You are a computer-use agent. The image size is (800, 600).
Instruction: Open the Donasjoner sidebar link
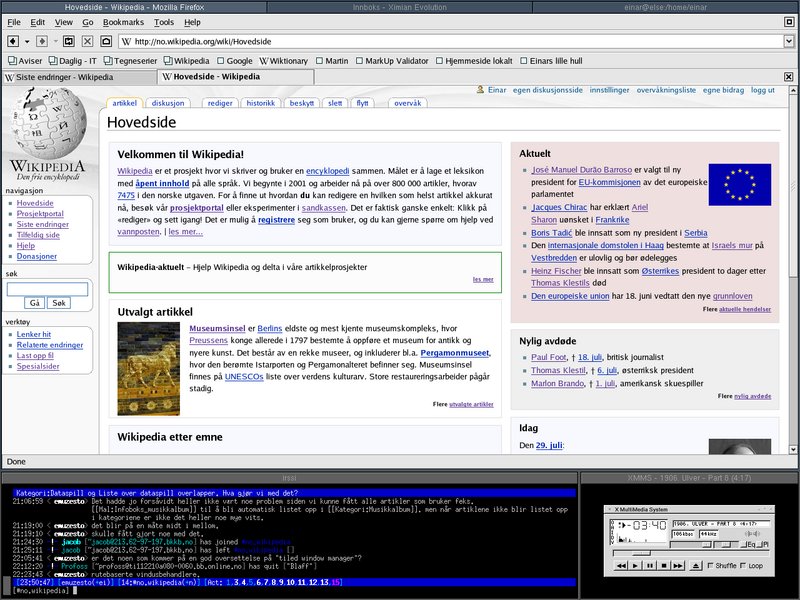coord(37,256)
